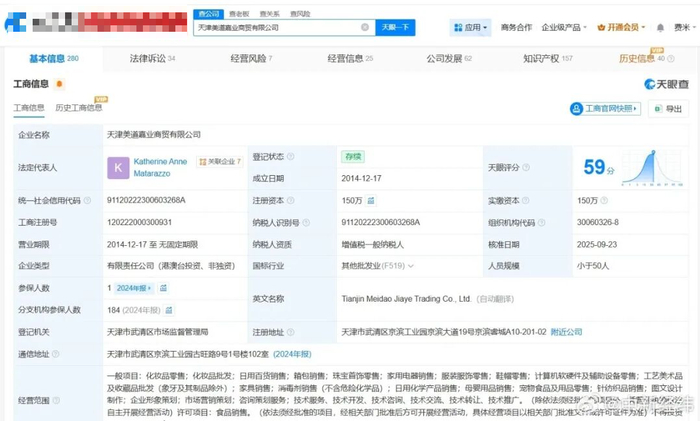
Task: Click the 天眼一下 search button
Action: coord(395,27)
